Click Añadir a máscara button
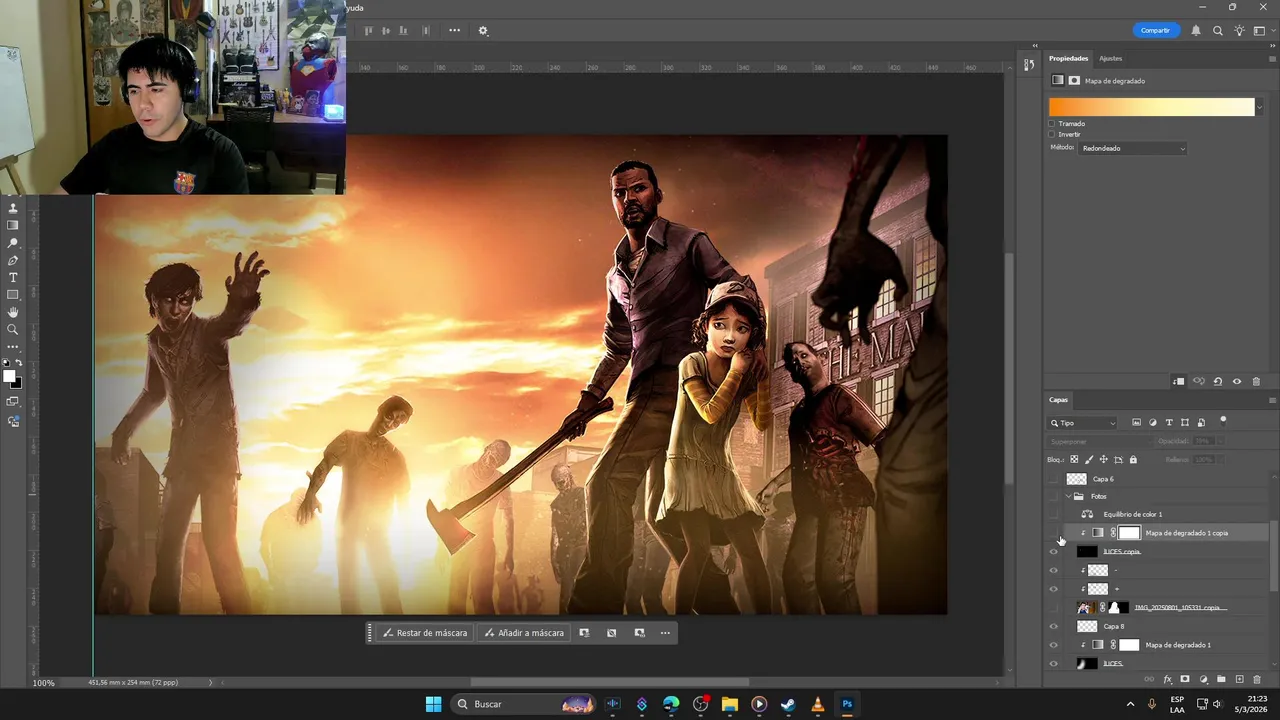This screenshot has width=1280, height=720. (x=524, y=633)
